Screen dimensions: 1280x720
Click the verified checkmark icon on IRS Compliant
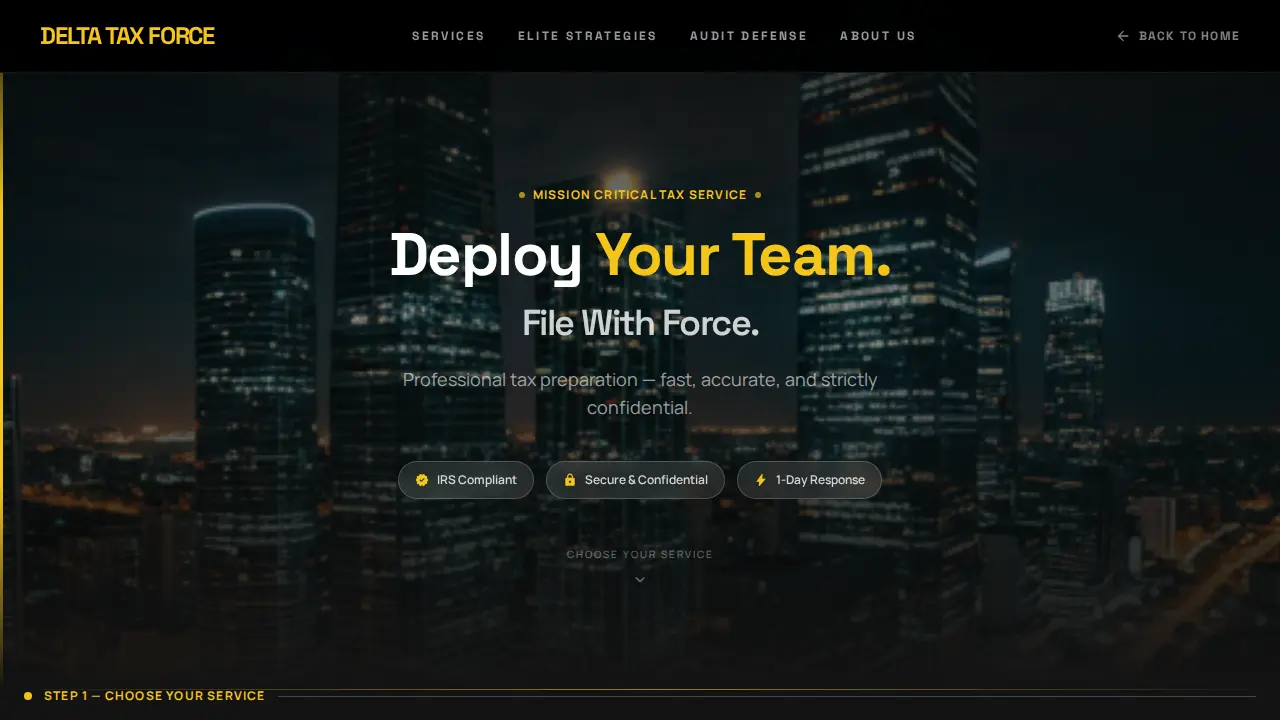coord(422,480)
